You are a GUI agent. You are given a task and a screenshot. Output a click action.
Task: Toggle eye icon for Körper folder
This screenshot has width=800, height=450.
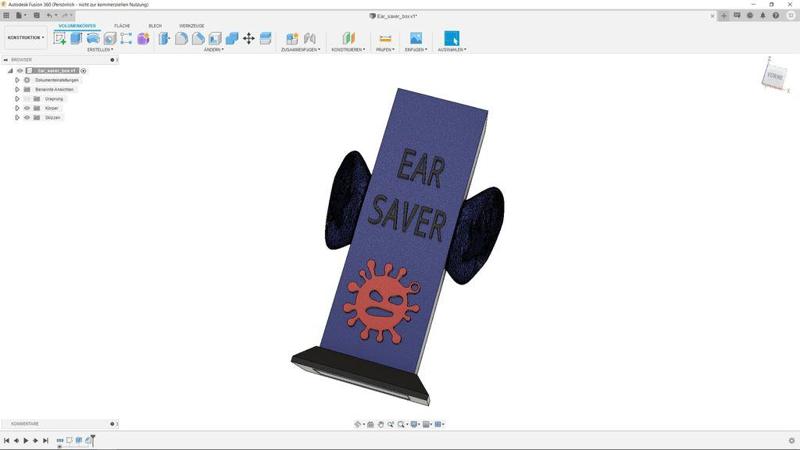27,108
